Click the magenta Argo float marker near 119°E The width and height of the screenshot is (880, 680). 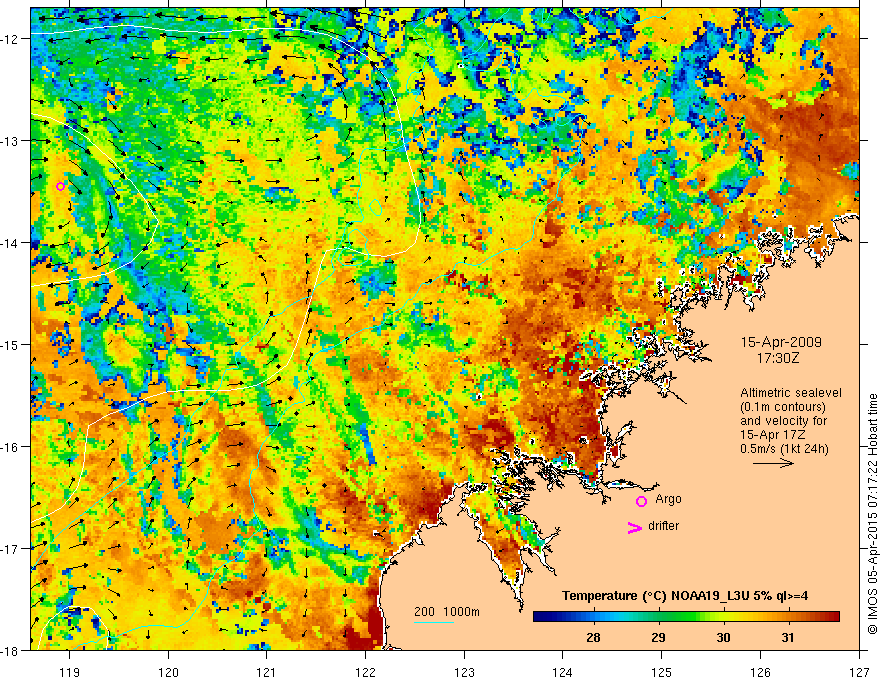coord(61,186)
